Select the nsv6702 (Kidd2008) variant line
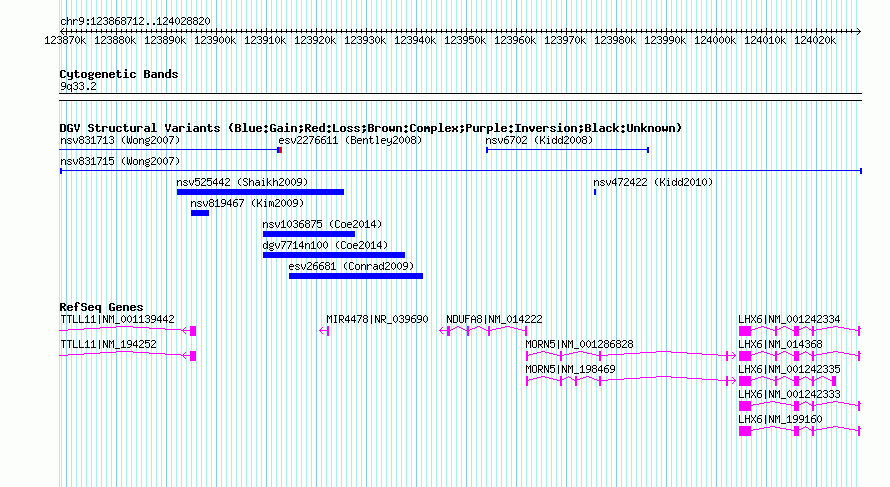 click(568, 150)
